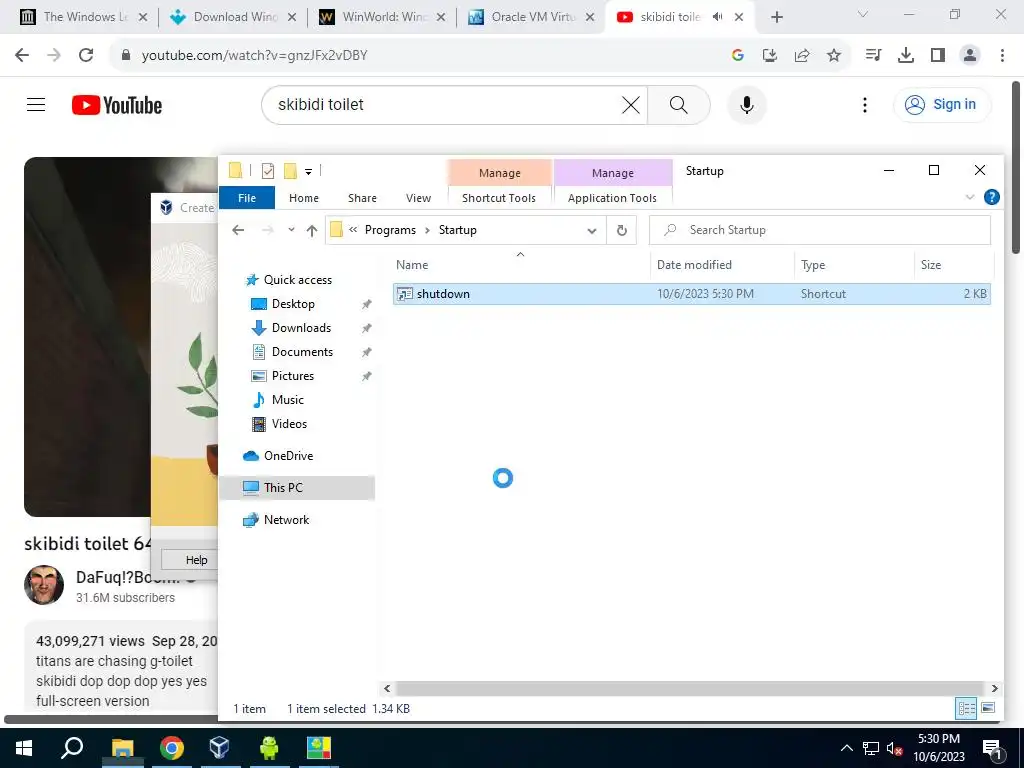
Task: Open the File tab in Explorer
Action: (247, 198)
